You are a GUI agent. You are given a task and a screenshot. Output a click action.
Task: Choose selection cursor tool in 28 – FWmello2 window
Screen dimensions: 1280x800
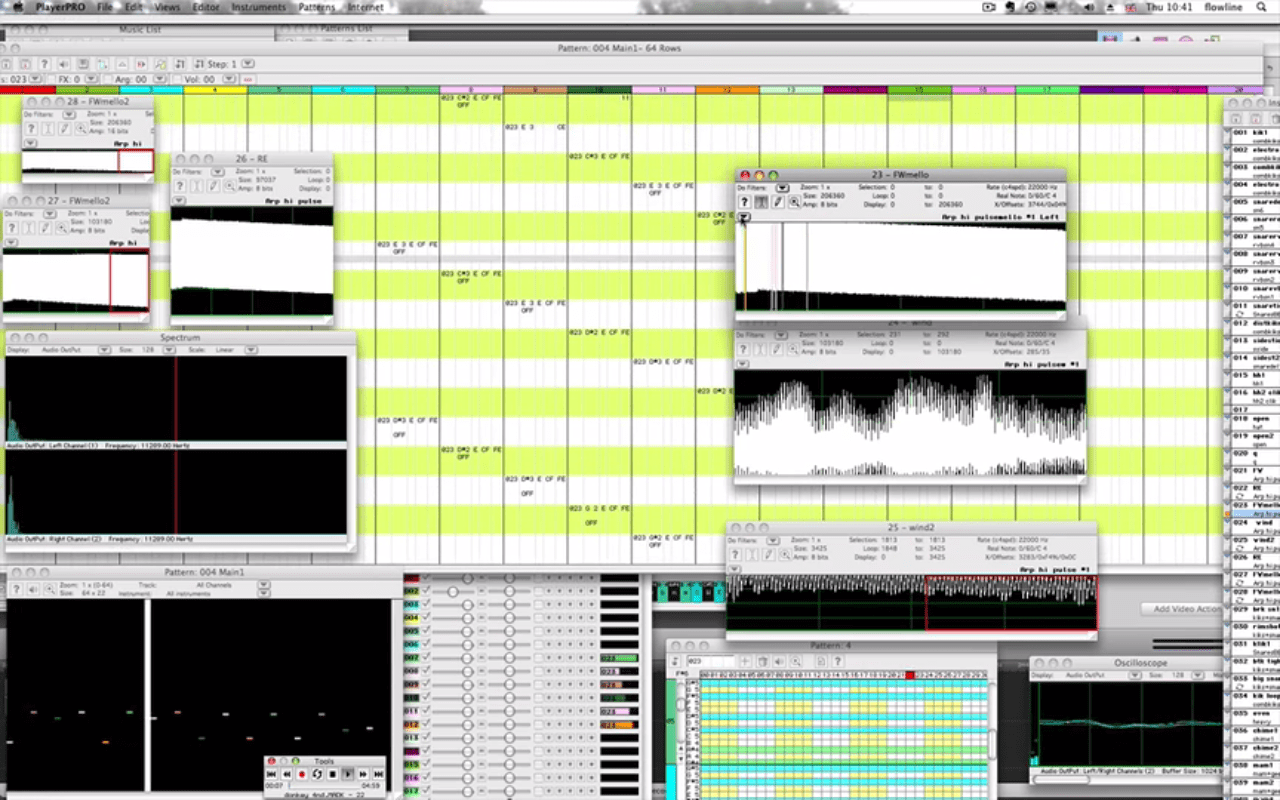coord(47,129)
